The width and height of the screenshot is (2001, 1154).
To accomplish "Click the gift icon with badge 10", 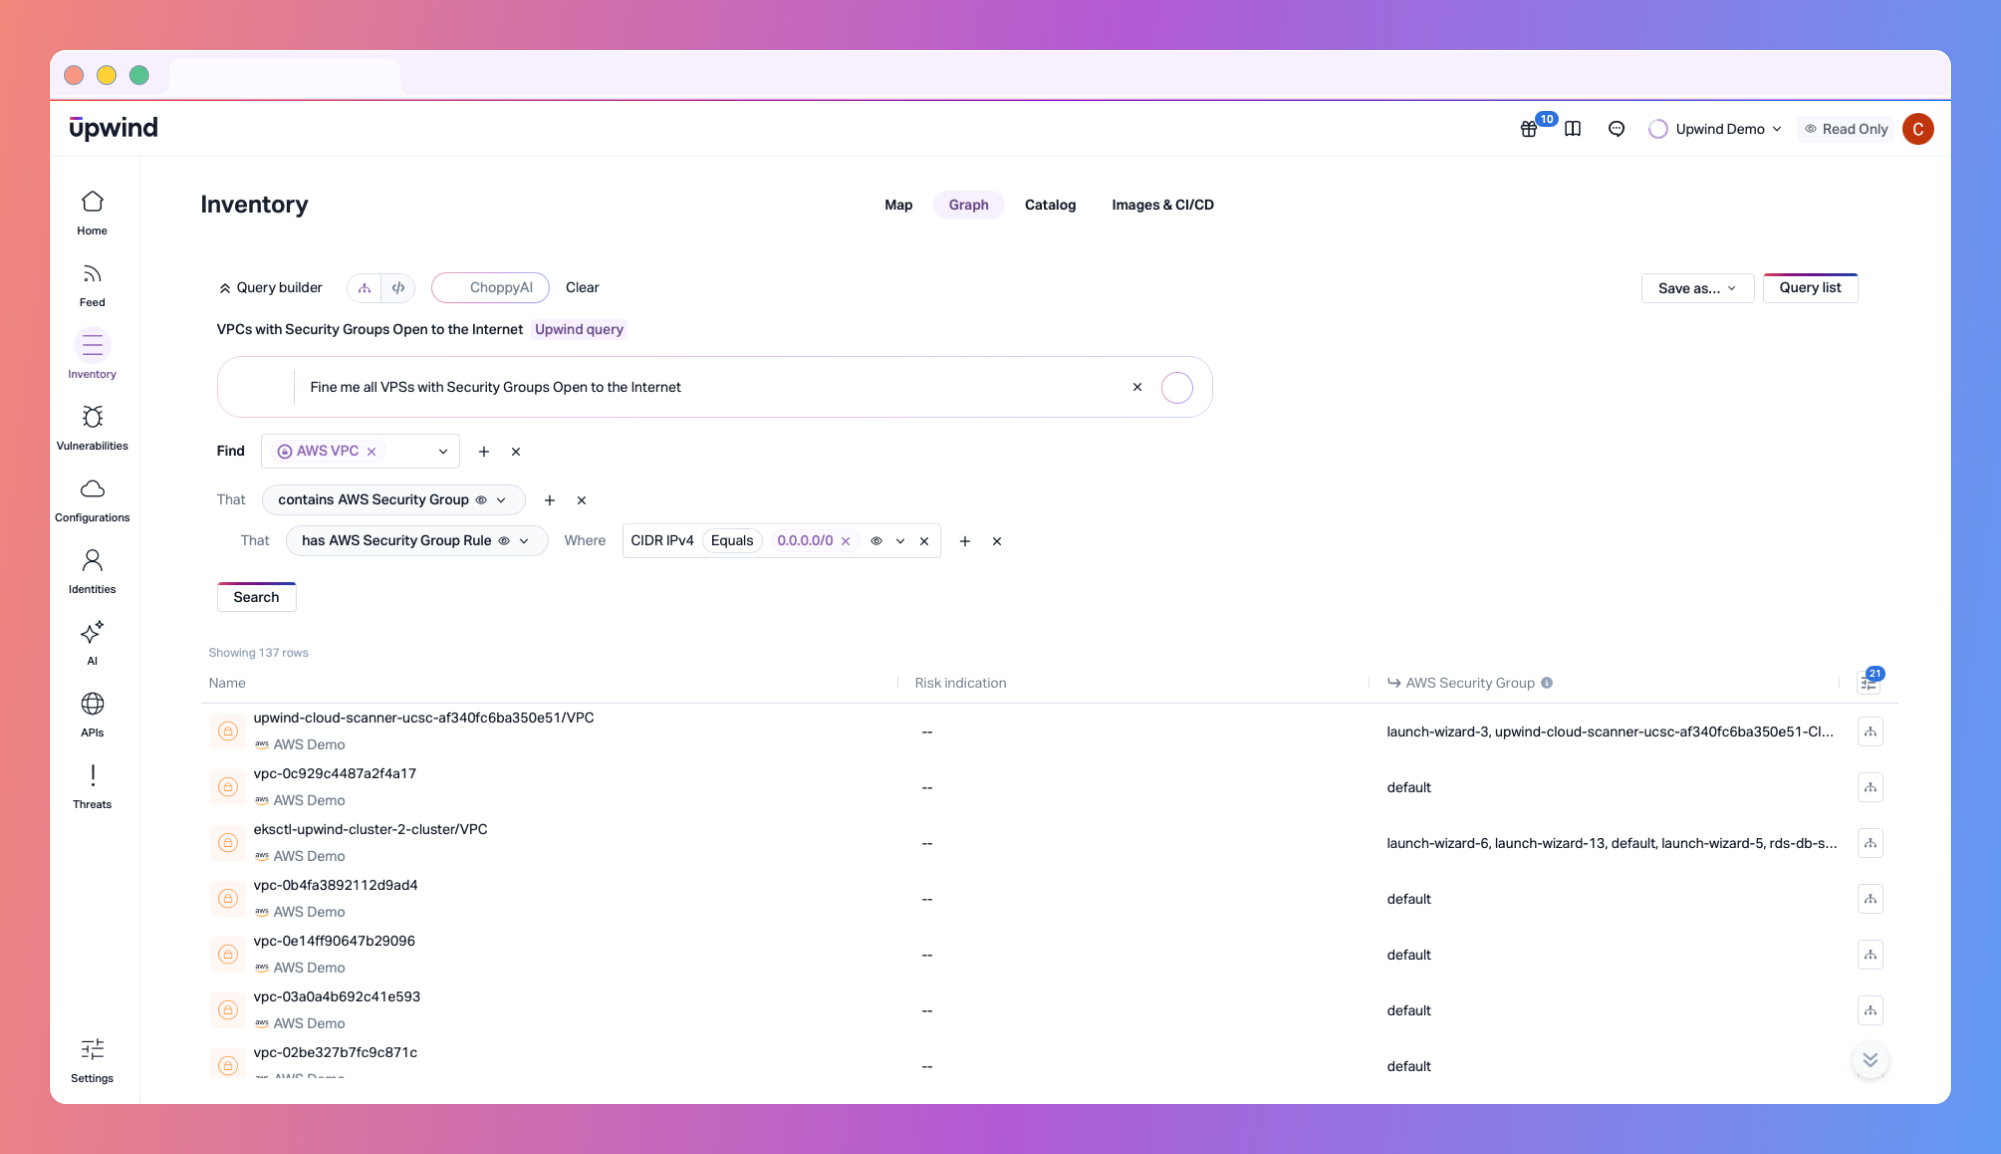I will pos(1528,129).
